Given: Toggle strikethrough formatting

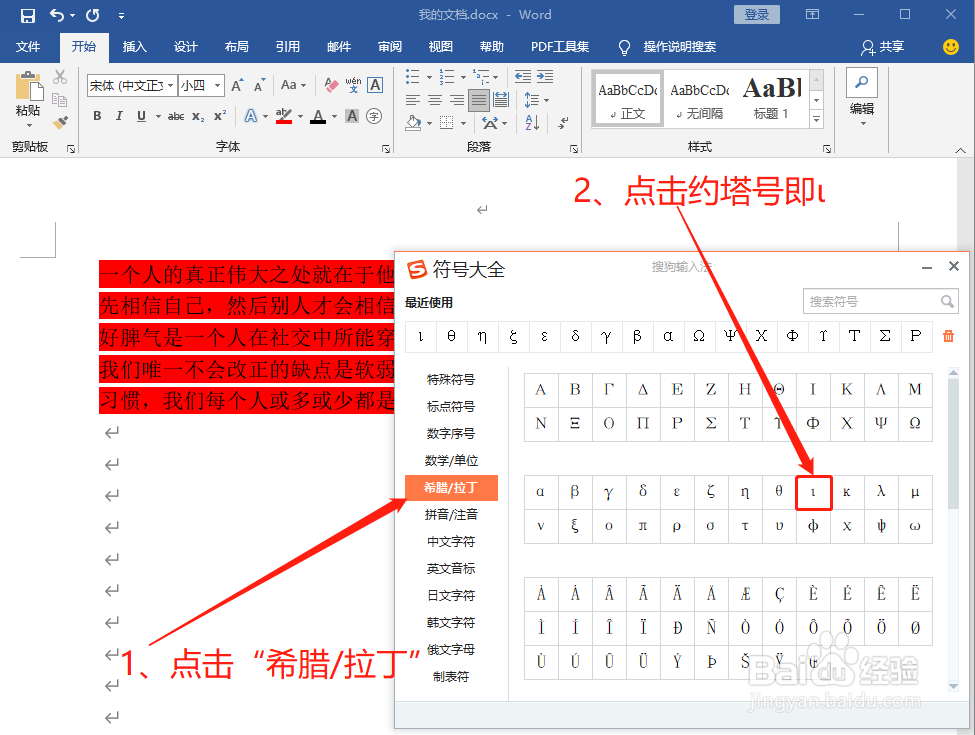Looking at the screenshot, I should click(176, 116).
